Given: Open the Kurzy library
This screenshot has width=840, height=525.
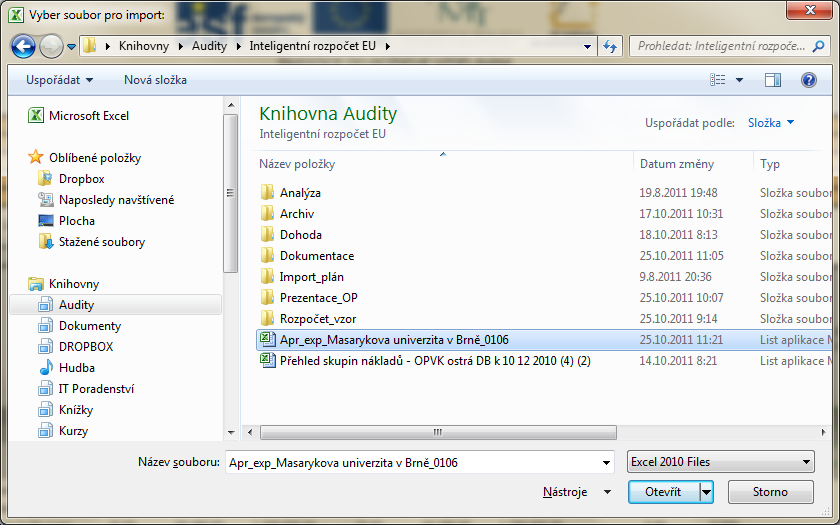Looking at the screenshot, I should click(63, 431).
